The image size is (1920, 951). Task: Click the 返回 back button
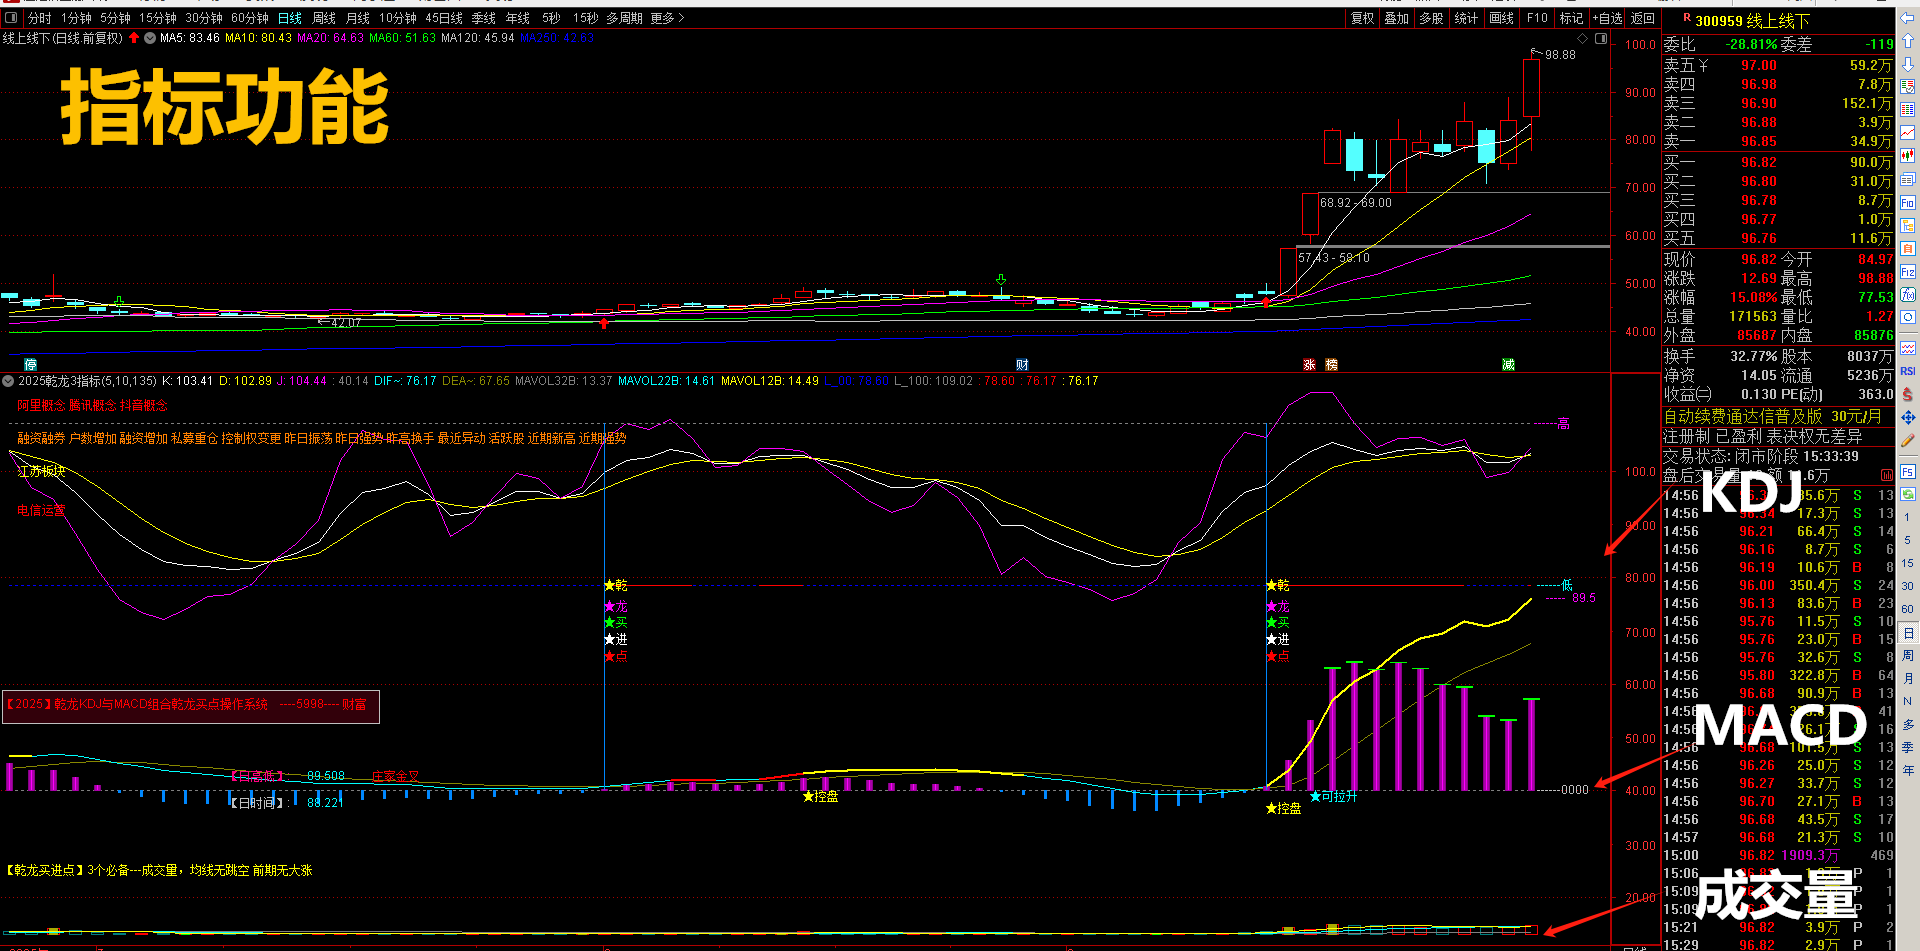click(x=1643, y=18)
